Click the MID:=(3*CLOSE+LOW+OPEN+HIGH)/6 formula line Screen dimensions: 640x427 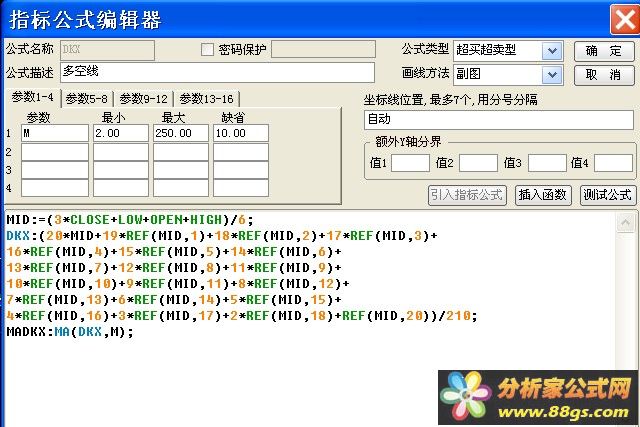(x=130, y=220)
